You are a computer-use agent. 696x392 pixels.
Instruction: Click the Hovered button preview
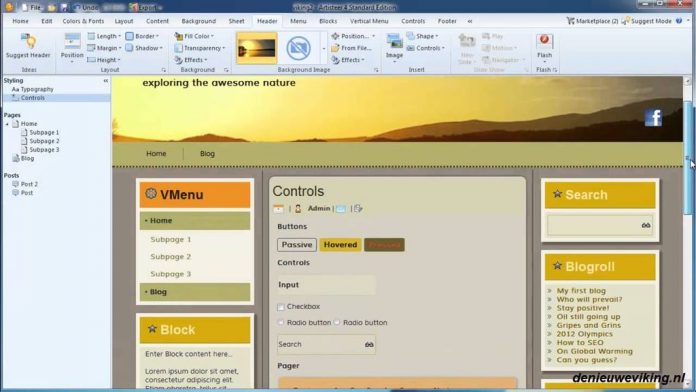pos(340,245)
